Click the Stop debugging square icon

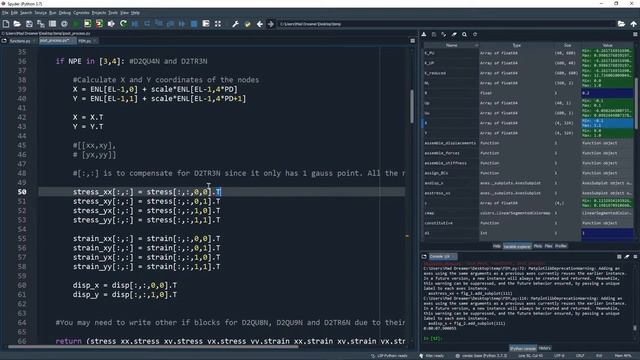(194, 24)
